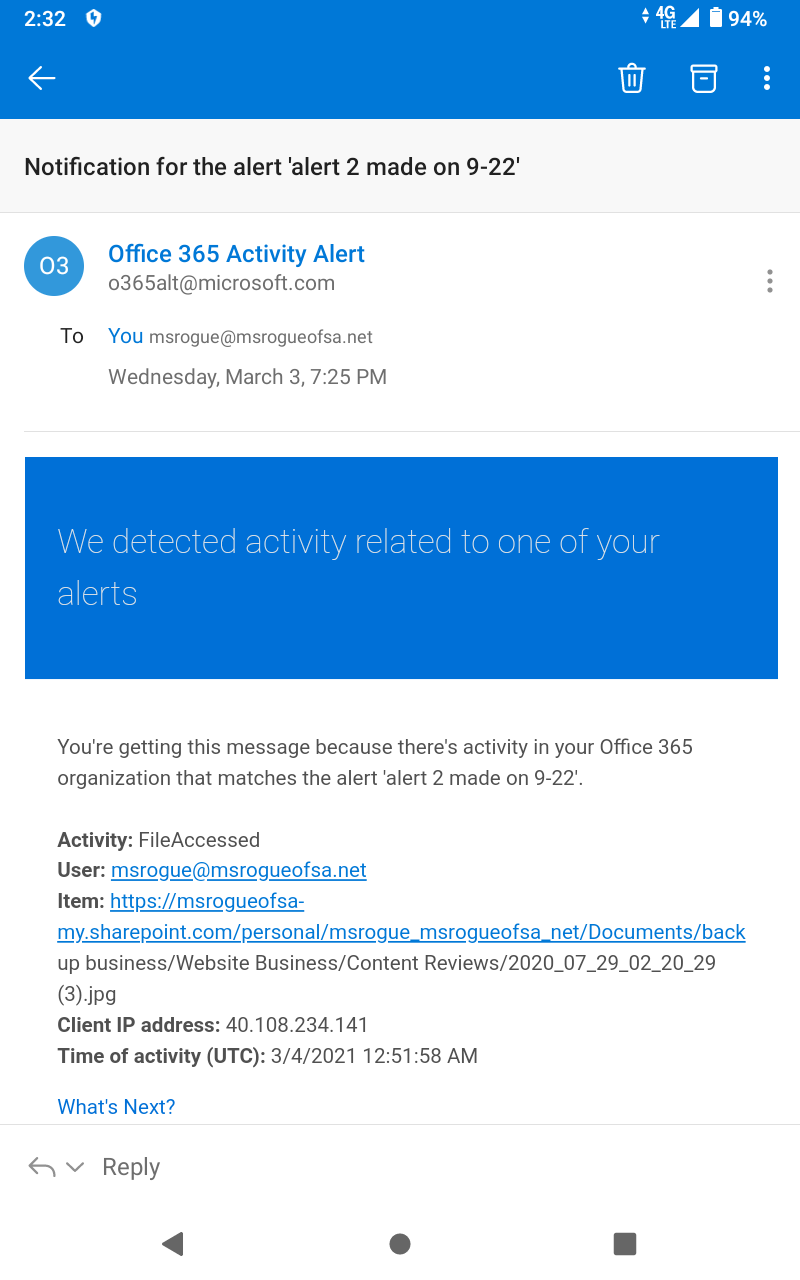Tap the back arrow in header
800x1280 pixels.
tap(42, 78)
